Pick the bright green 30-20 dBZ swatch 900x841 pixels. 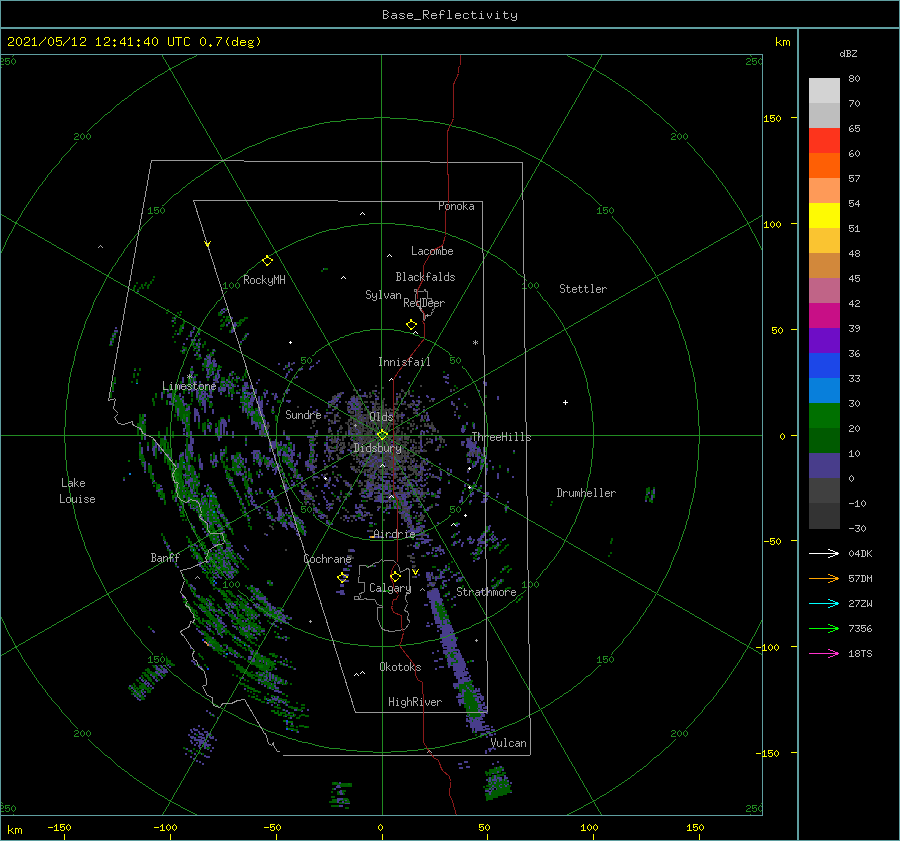(x=824, y=416)
